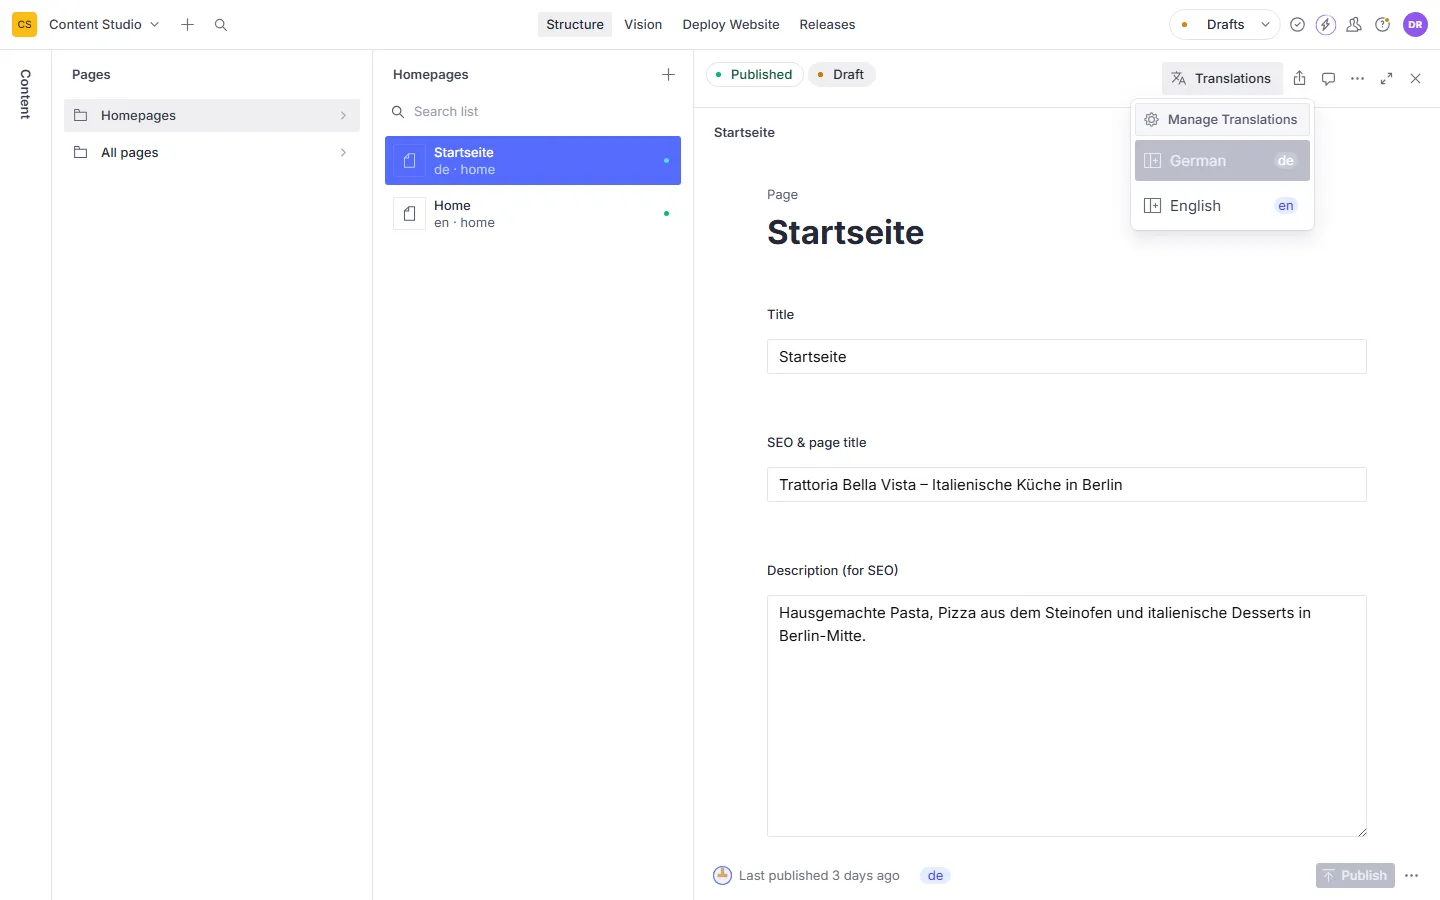Click the Published status chip
This screenshot has width=1440, height=900.
pyautogui.click(x=754, y=74)
